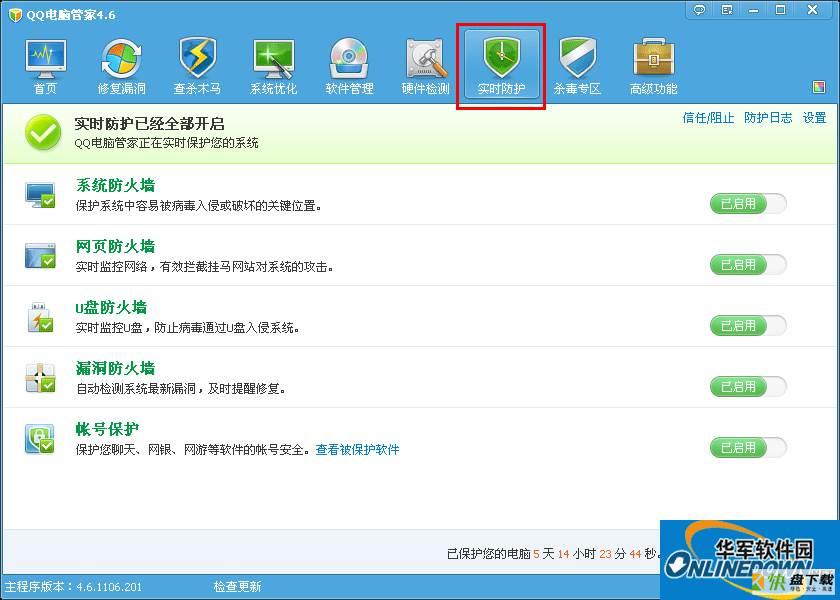Toggle the 帐号保护 已启用 switch
Viewport: 840px width, 600px height.
[x=748, y=448]
